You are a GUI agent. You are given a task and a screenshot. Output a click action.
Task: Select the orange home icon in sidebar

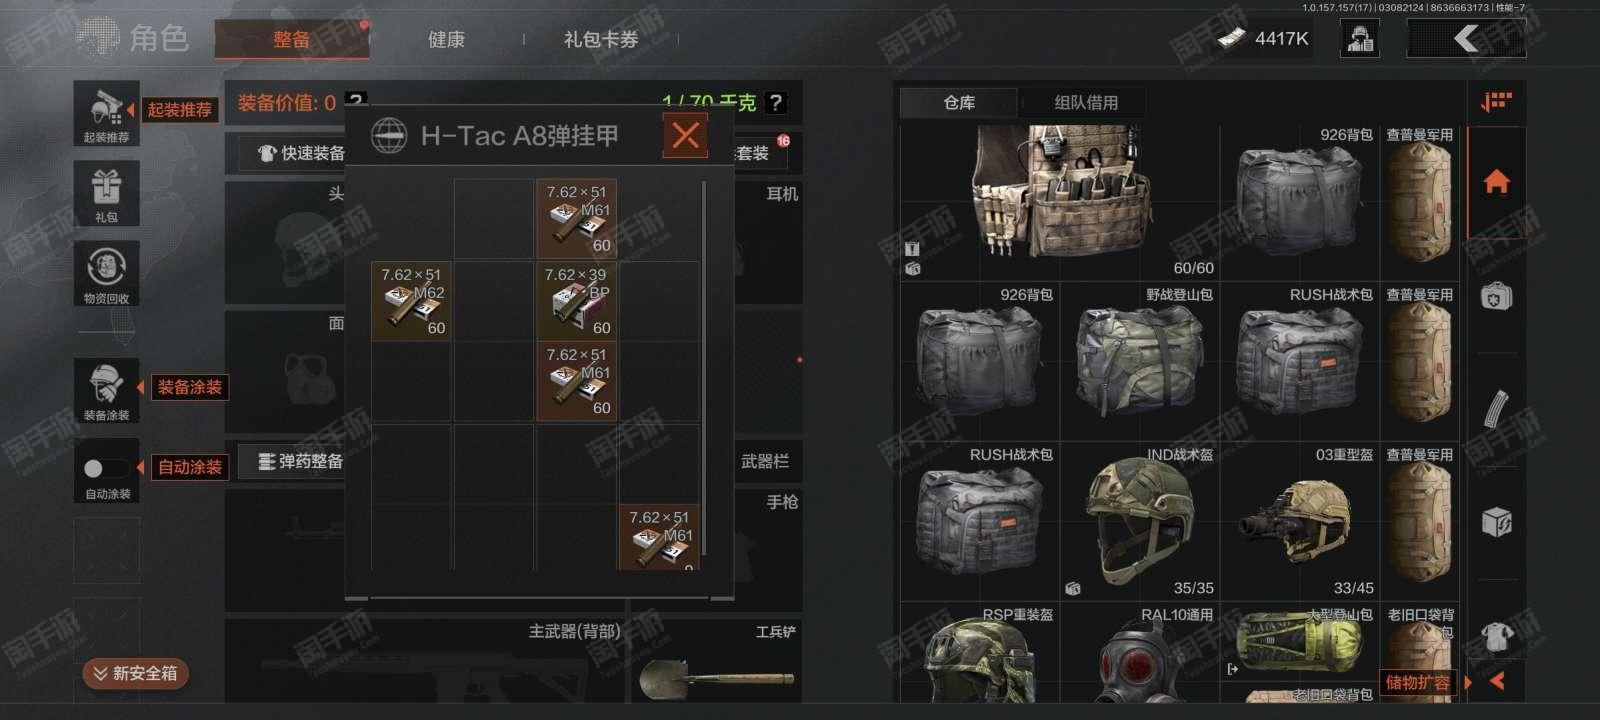coord(1496,182)
